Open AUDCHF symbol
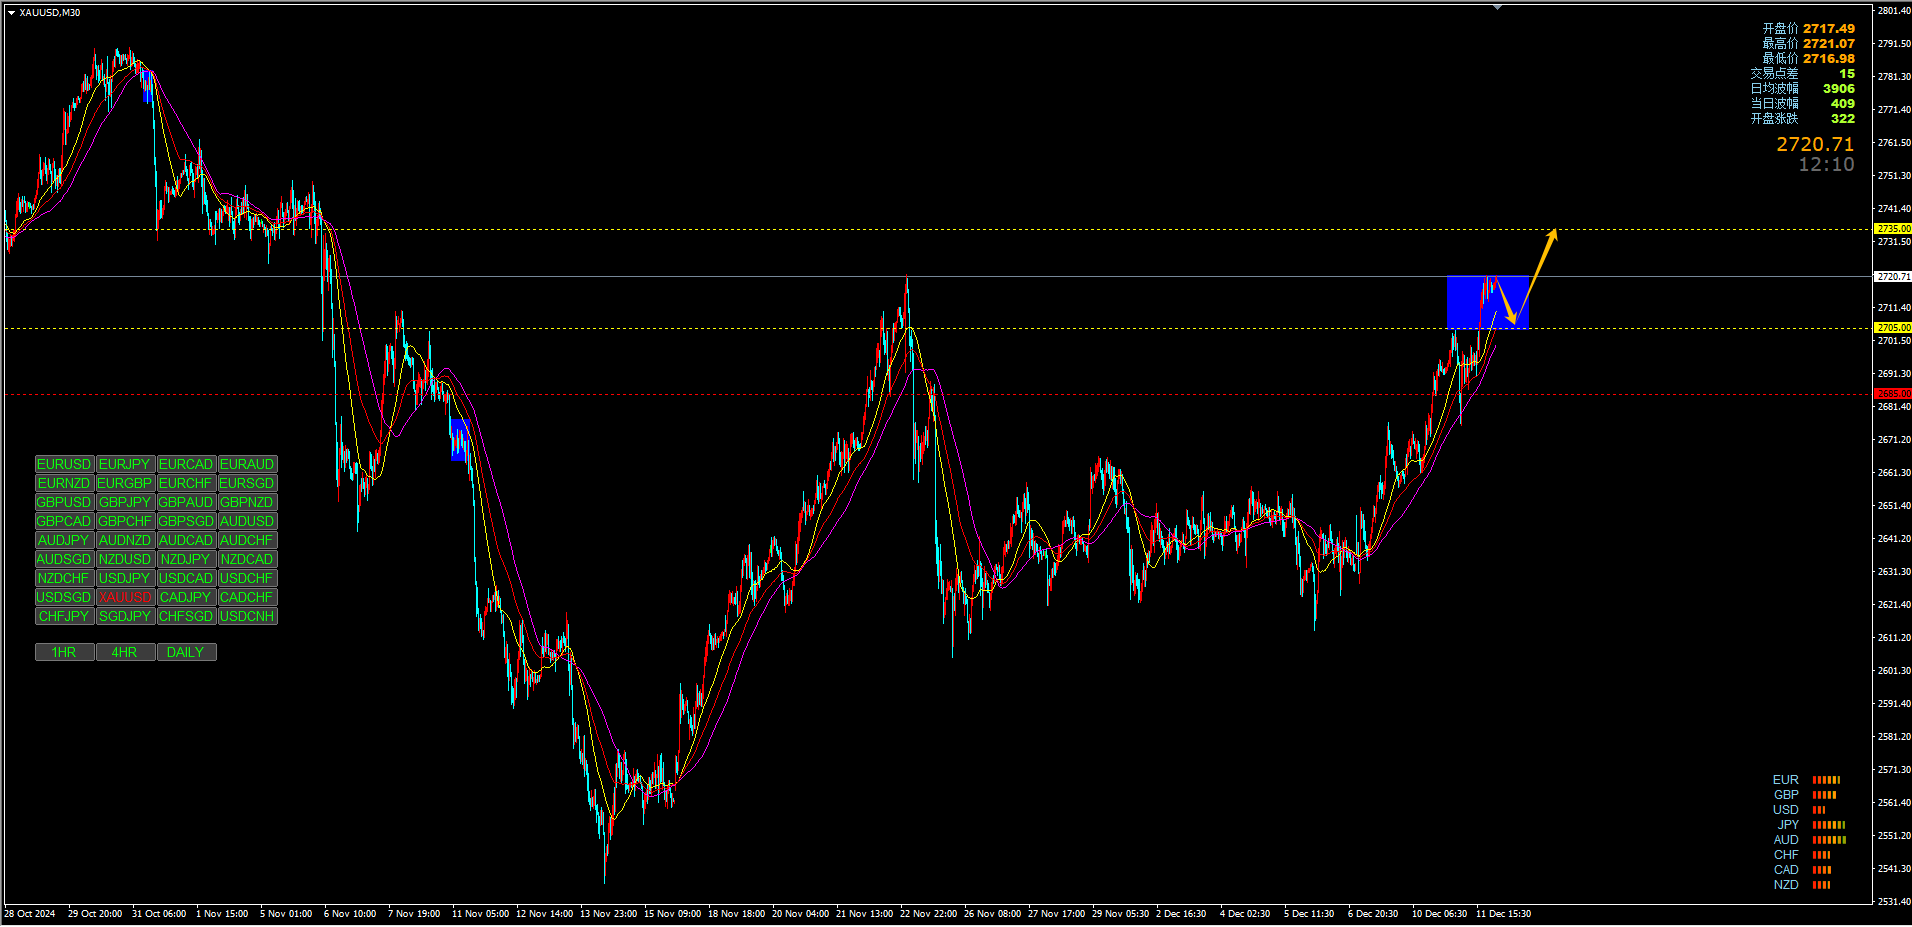The image size is (1912, 927). [247, 540]
